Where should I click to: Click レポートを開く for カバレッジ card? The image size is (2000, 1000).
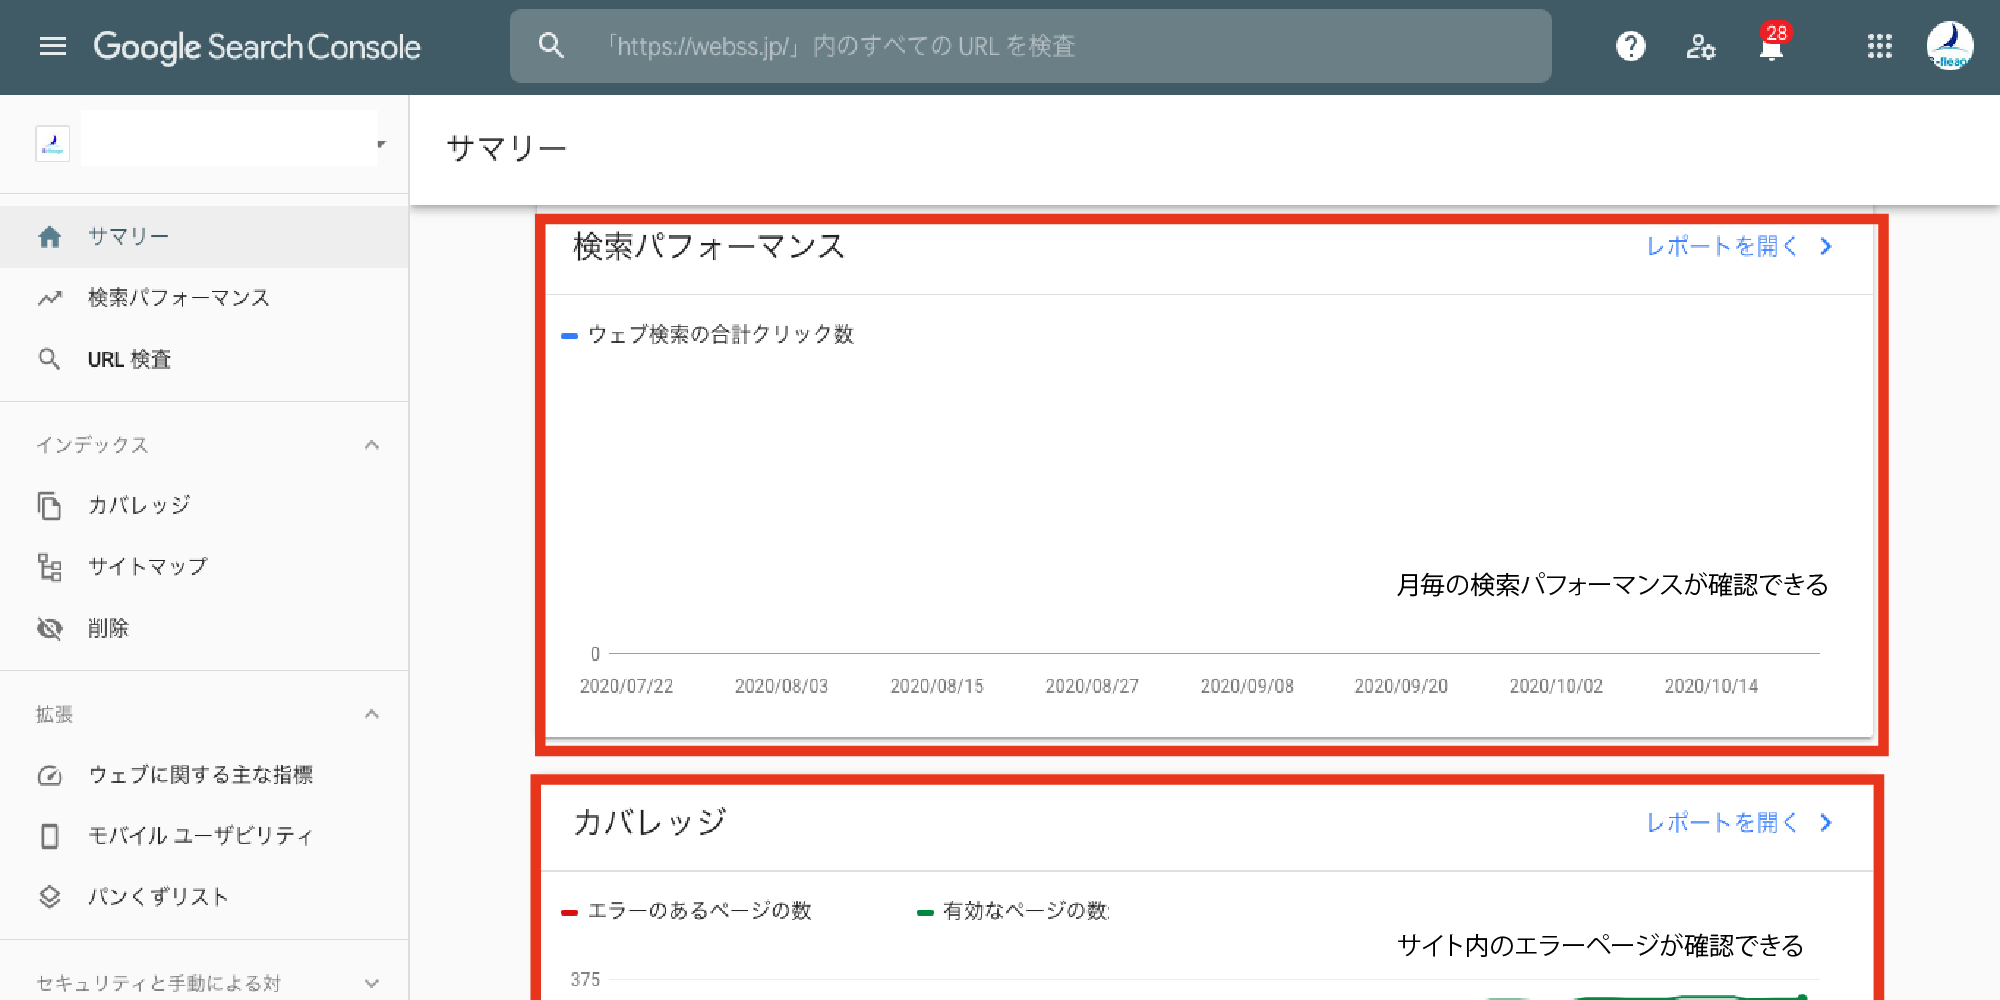(1722, 822)
